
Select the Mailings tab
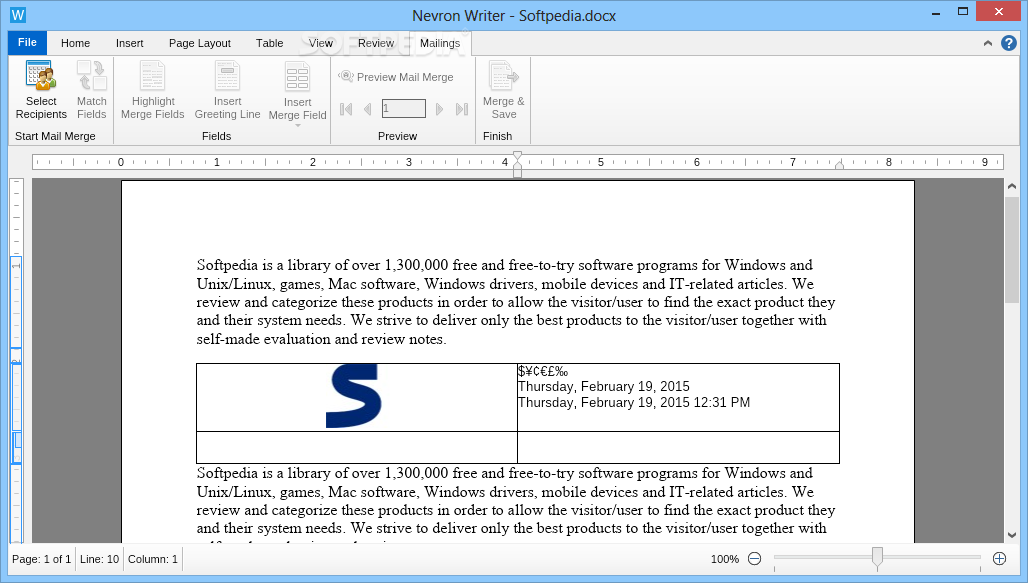pos(440,43)
